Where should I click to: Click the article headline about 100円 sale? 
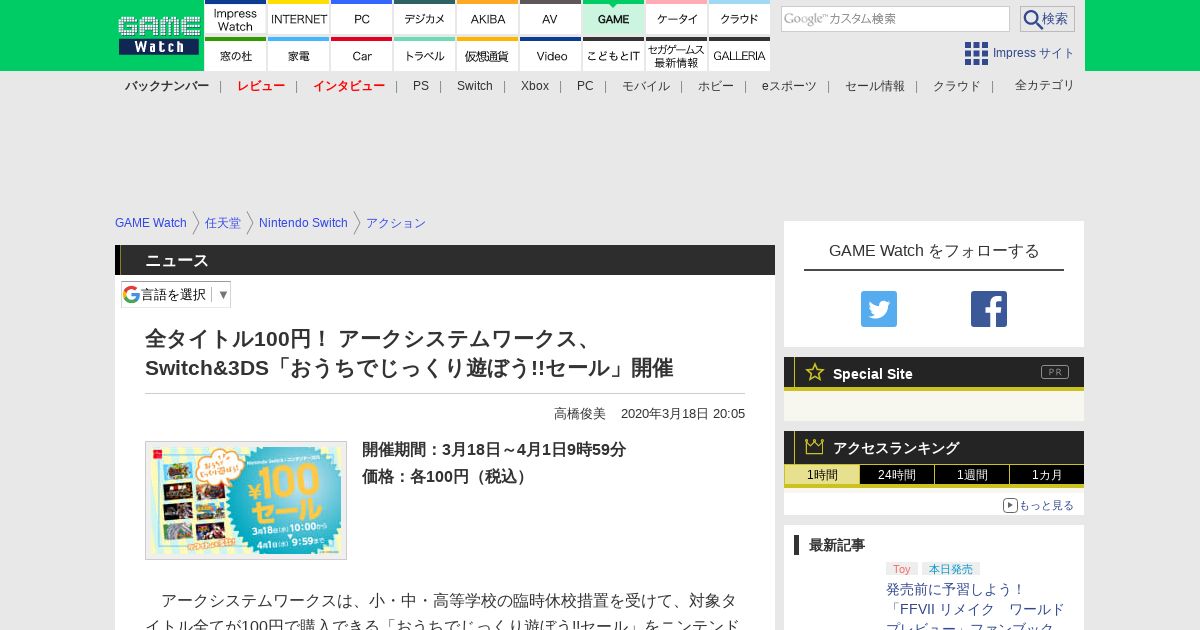pyautogui.click(x=409, y=353)
